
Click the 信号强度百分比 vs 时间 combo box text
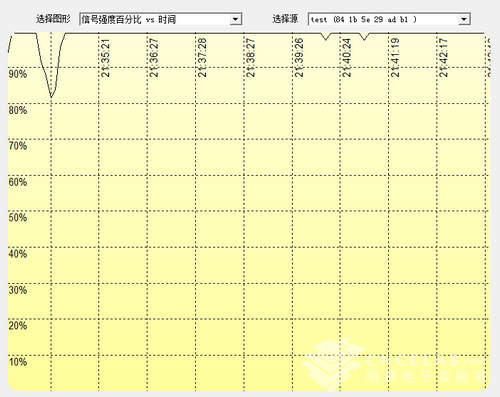129,20
